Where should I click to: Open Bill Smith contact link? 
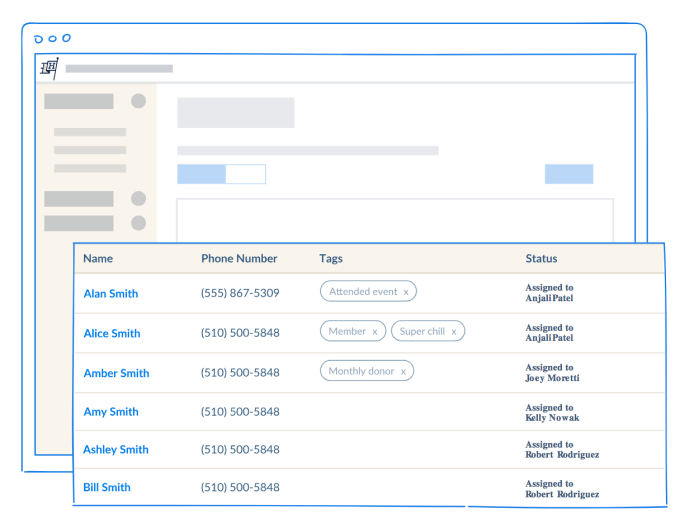click(107, 487)
